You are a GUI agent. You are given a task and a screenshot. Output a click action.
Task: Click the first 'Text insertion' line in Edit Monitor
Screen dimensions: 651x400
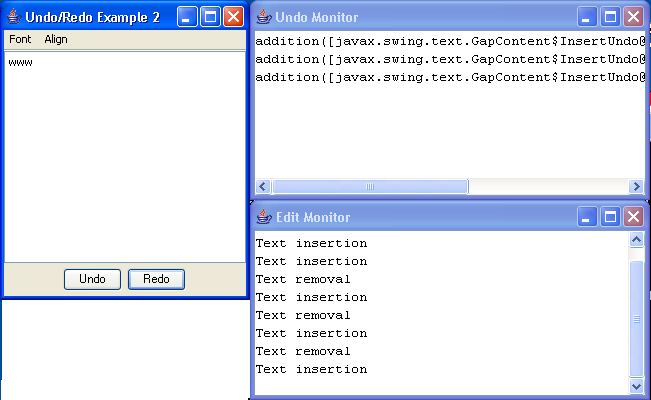pos(311,243)
